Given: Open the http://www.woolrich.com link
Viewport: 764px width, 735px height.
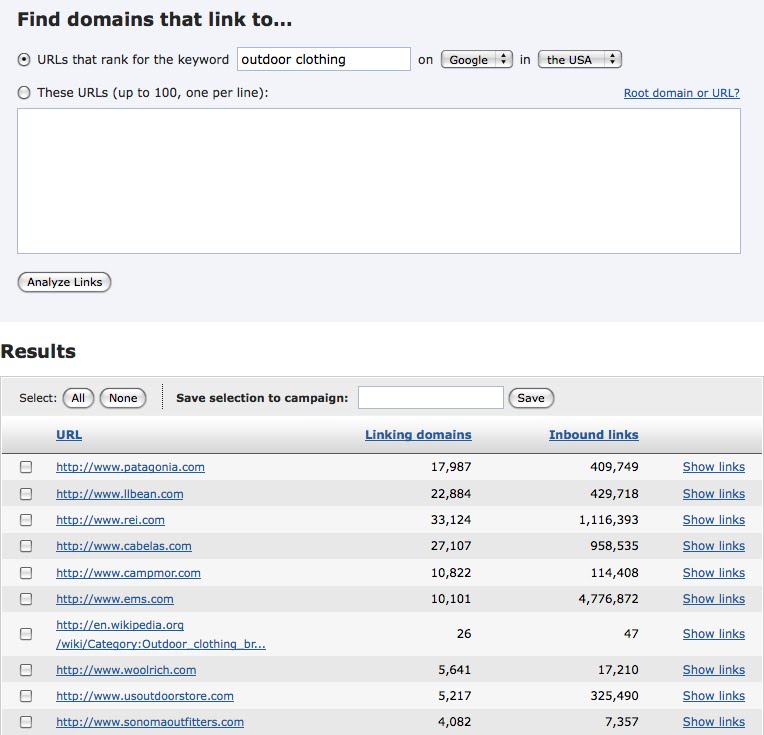Looking at the screenshot, I should pos(126,670).
